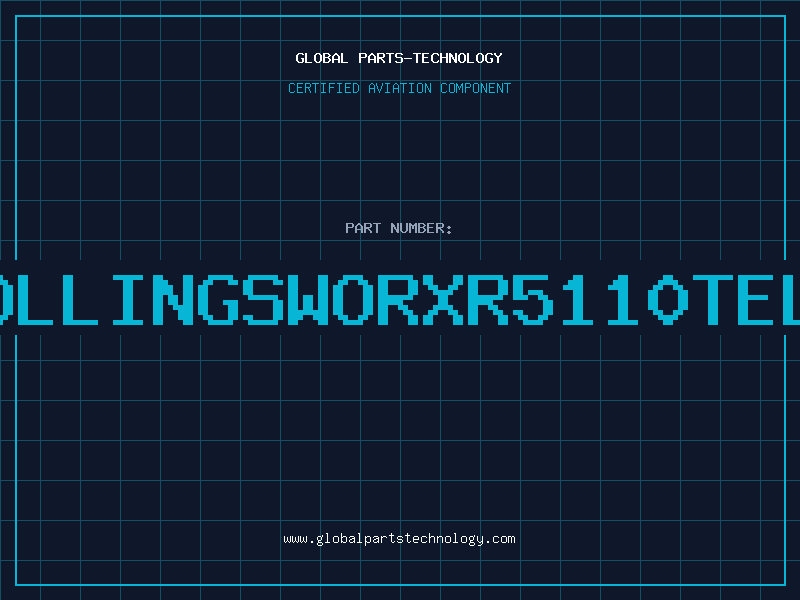Click the GLOBAL PARTS-TECHNOLOGY heading

click(399, 58)
